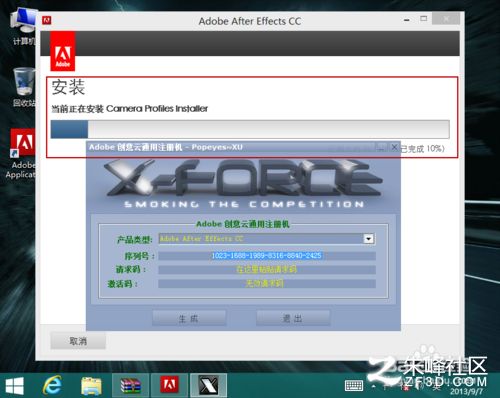Click the Generate (生成) button

(189, 318)
